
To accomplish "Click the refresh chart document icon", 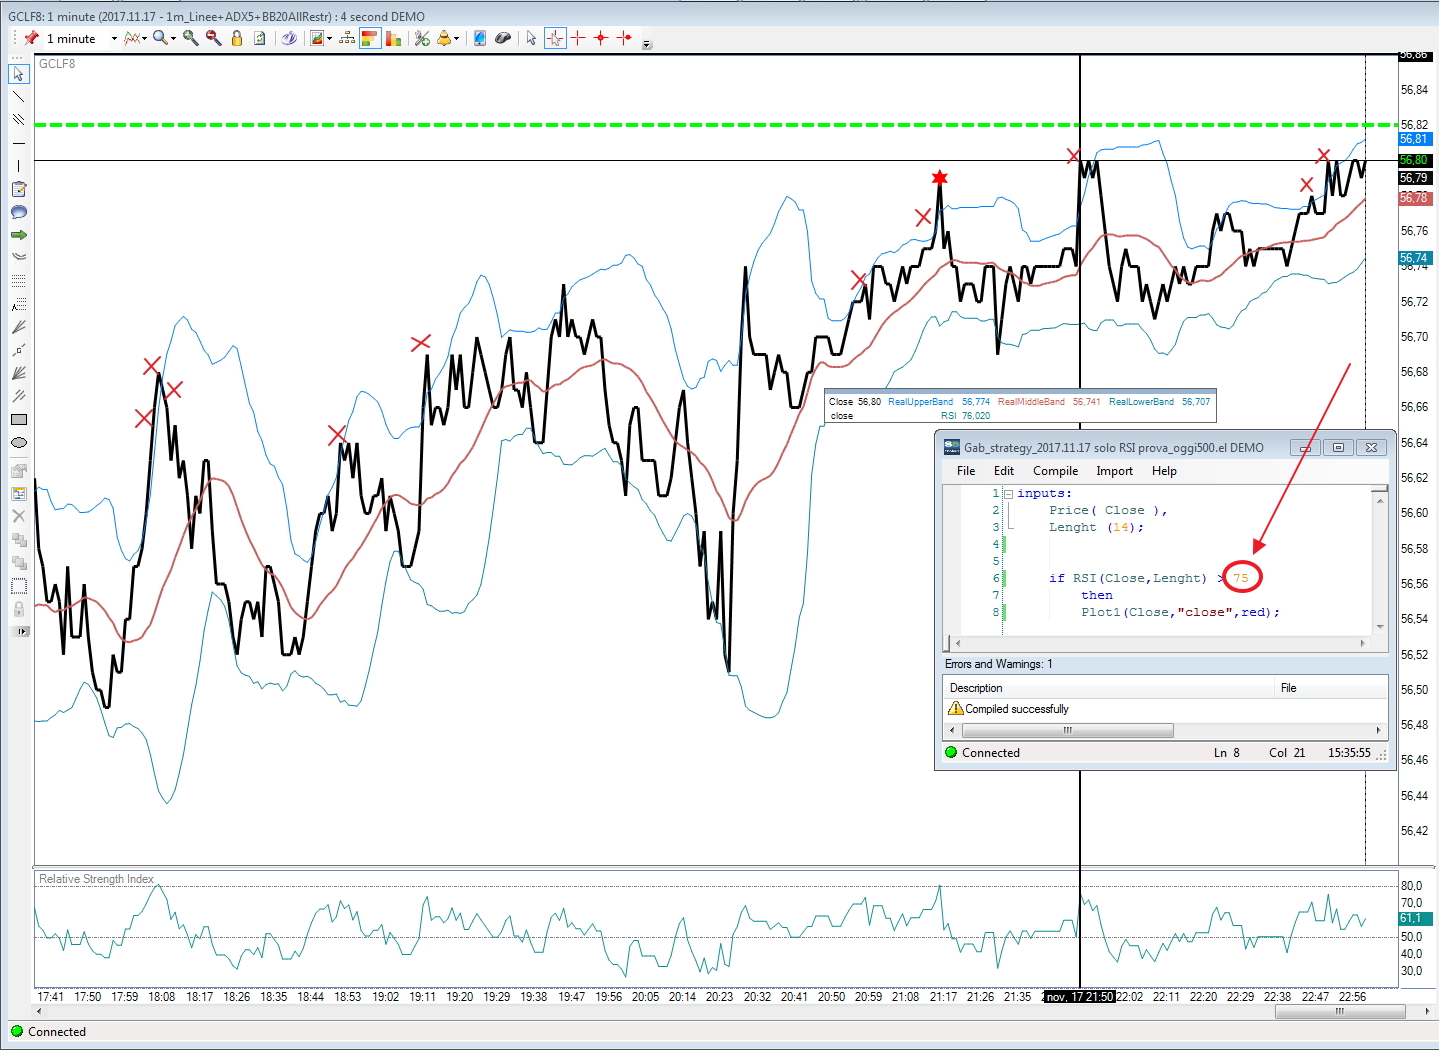I will [x=260, y=38].
